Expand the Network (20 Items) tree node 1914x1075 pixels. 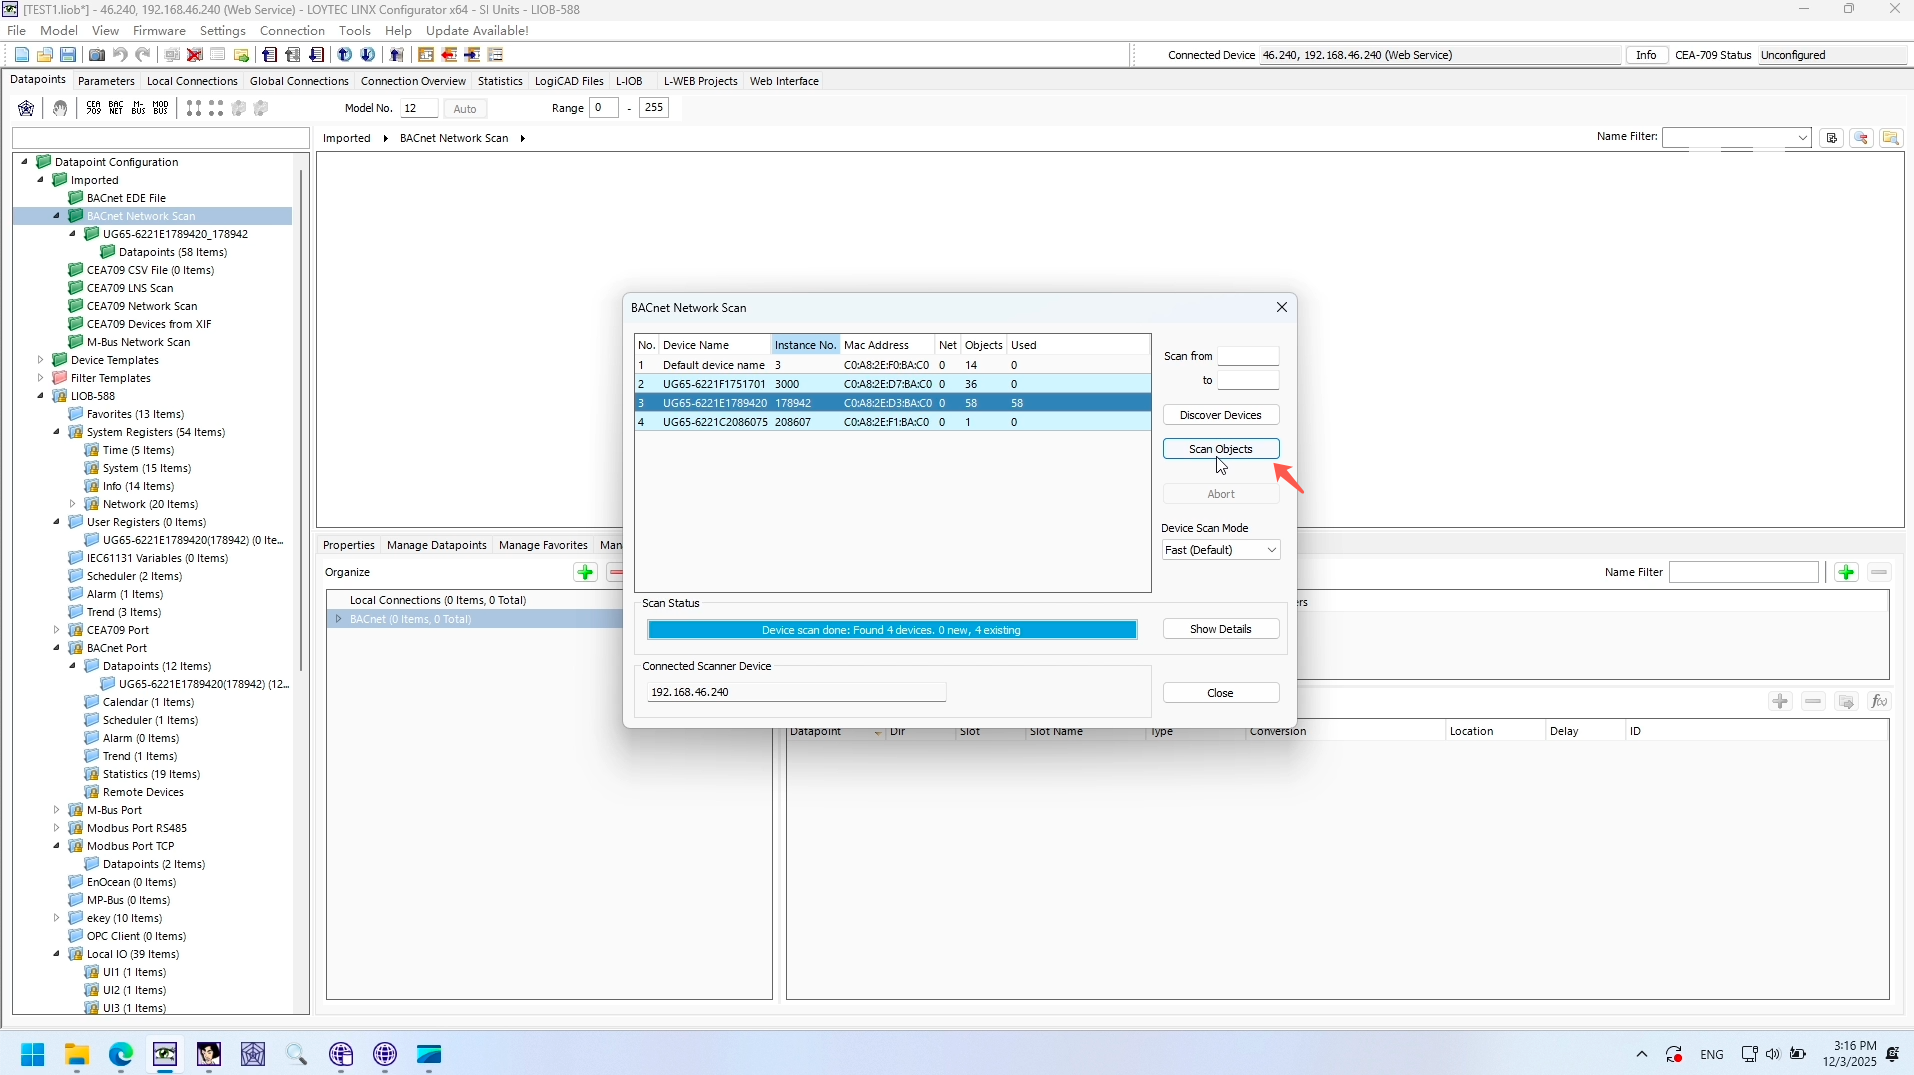pyautogui.click(x=73, y=504)
